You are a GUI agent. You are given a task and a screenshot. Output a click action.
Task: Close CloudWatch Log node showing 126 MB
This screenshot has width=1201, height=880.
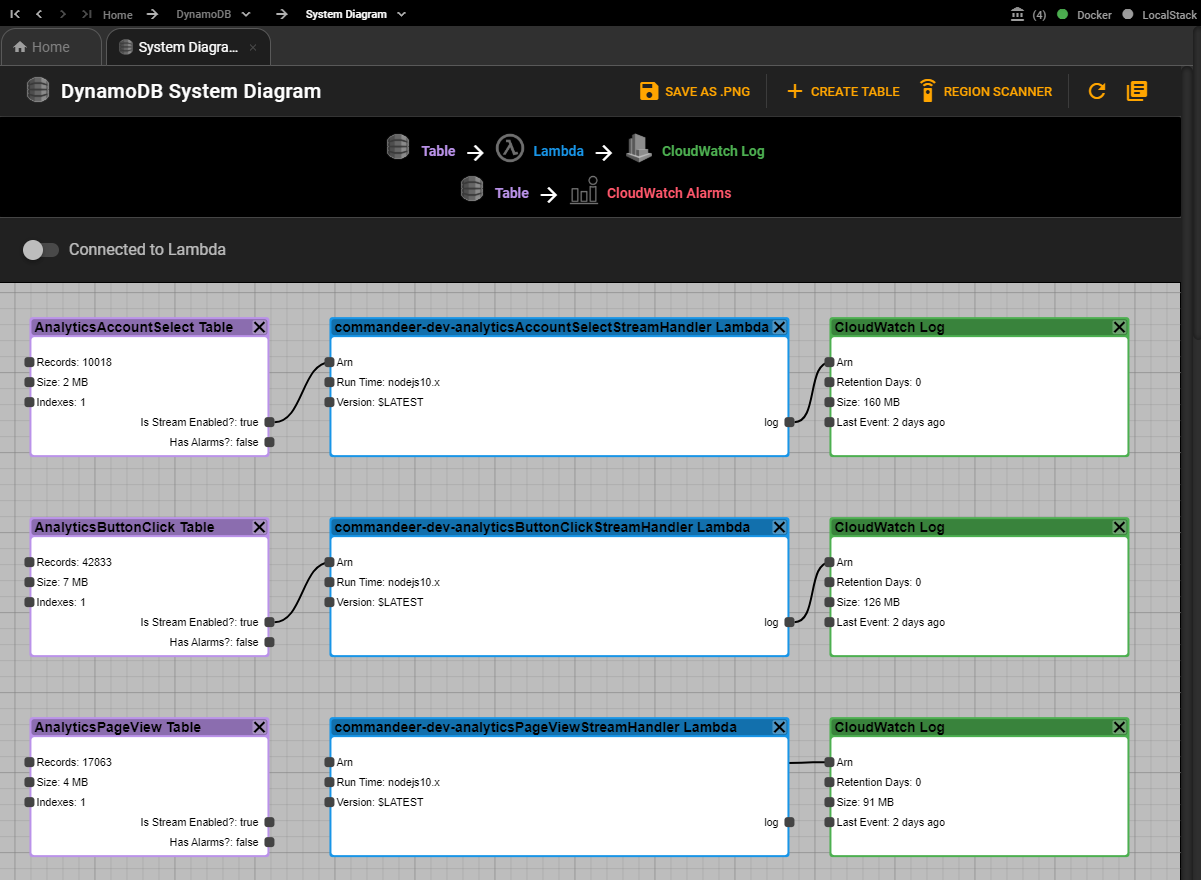(1119, 527)
